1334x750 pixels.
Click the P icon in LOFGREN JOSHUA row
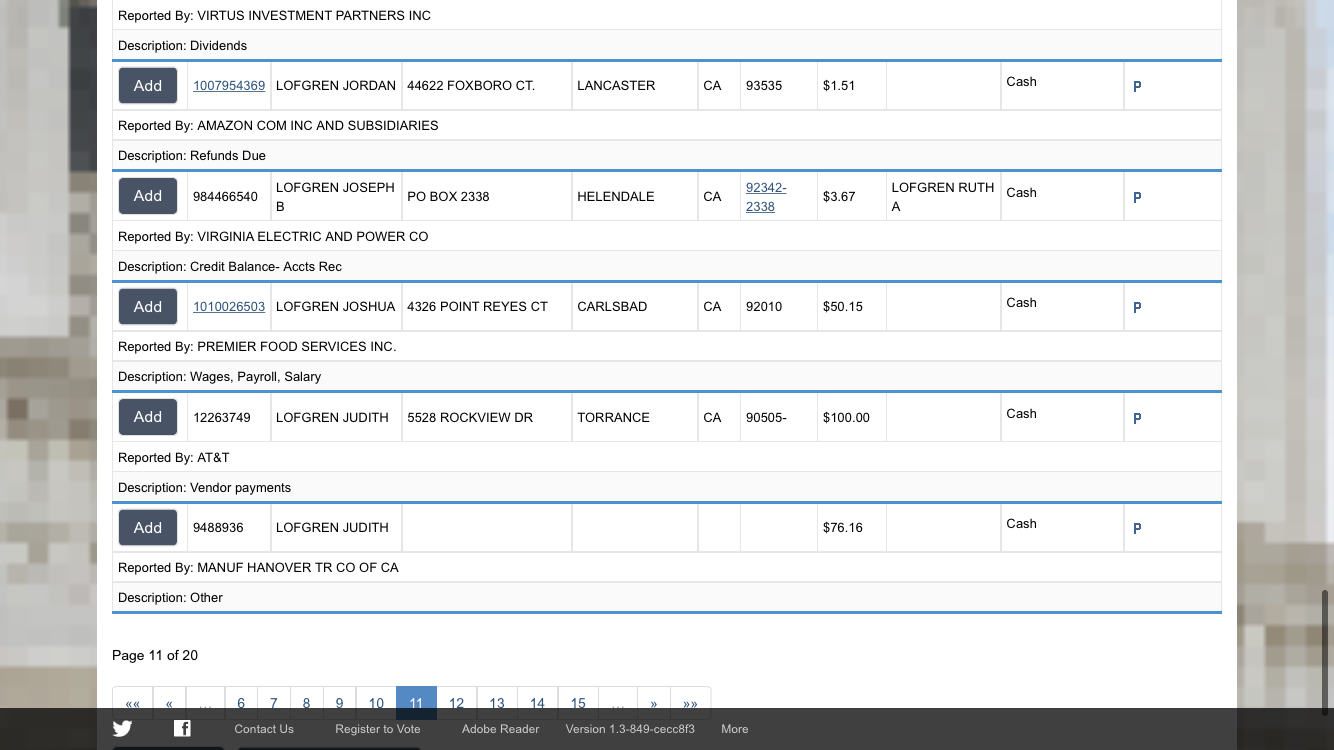click(1137, 308)
